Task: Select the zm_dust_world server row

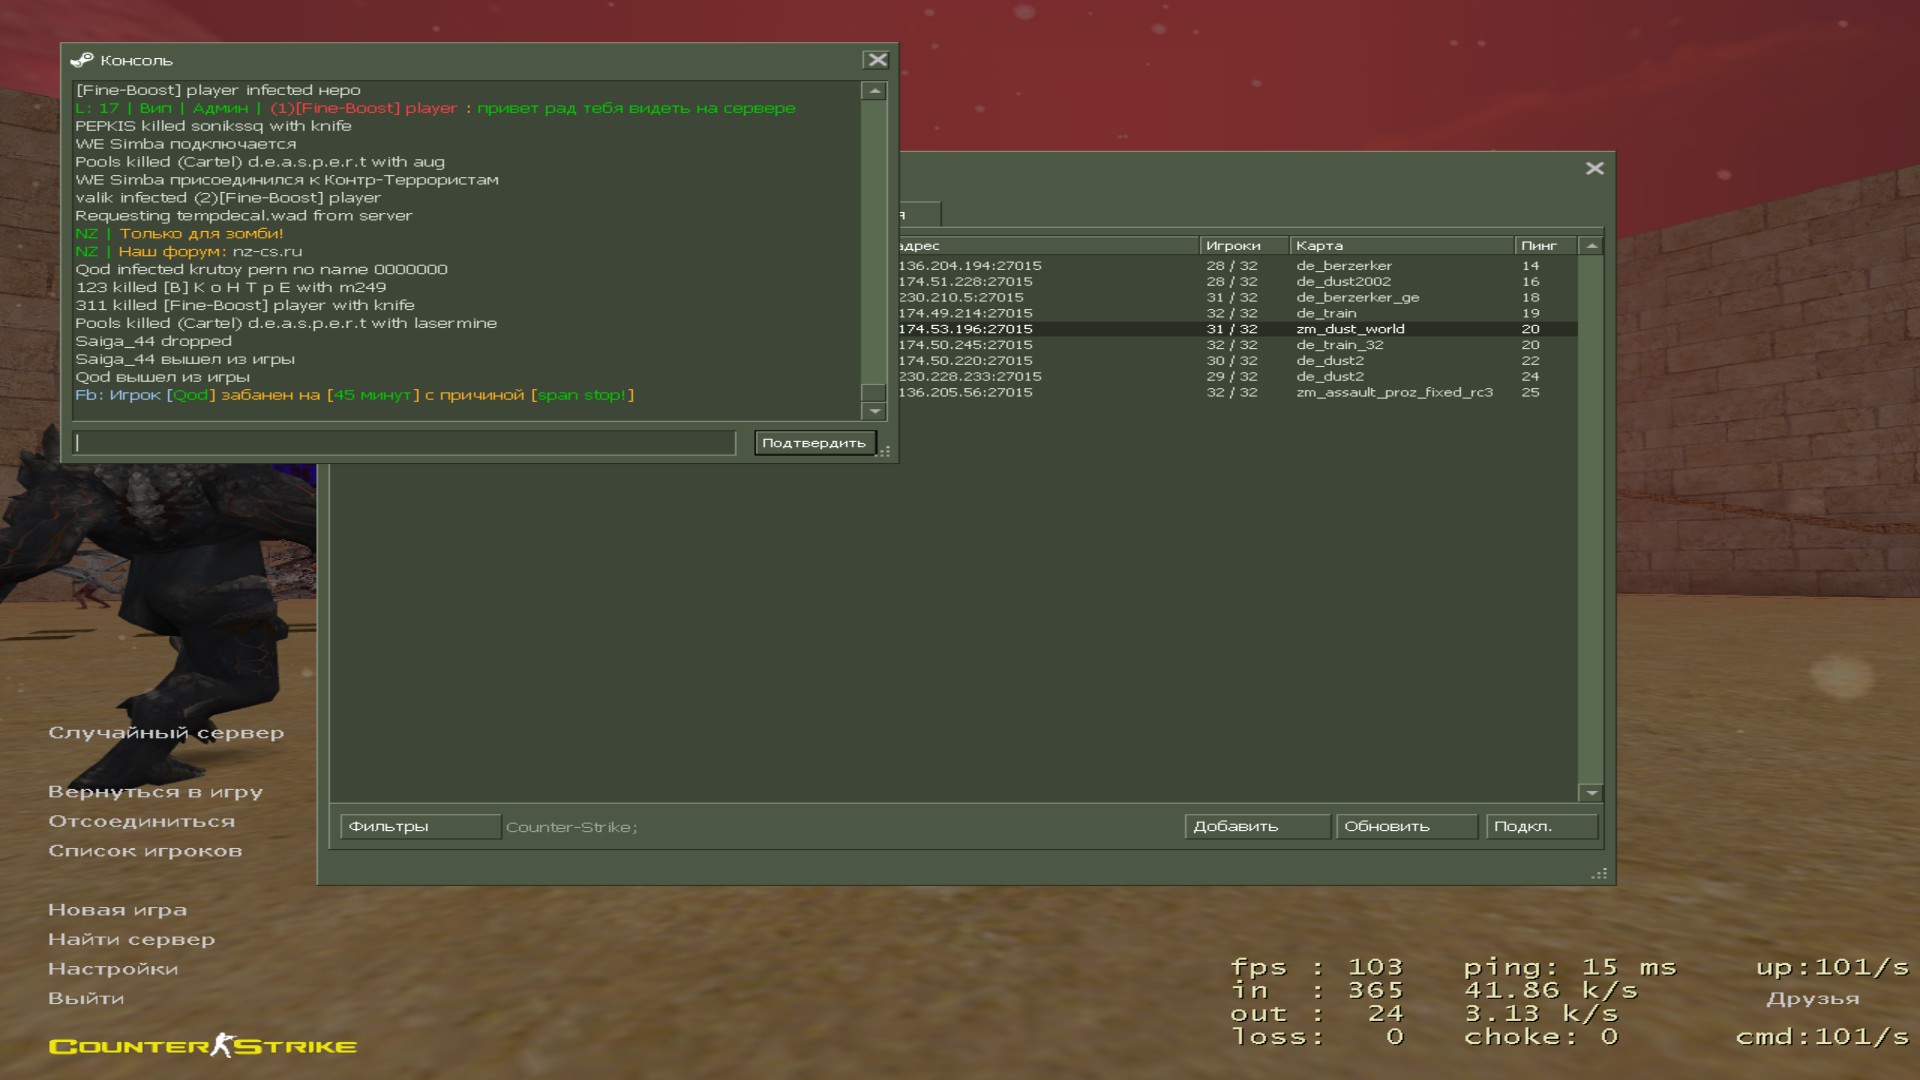Action: 1350,329
